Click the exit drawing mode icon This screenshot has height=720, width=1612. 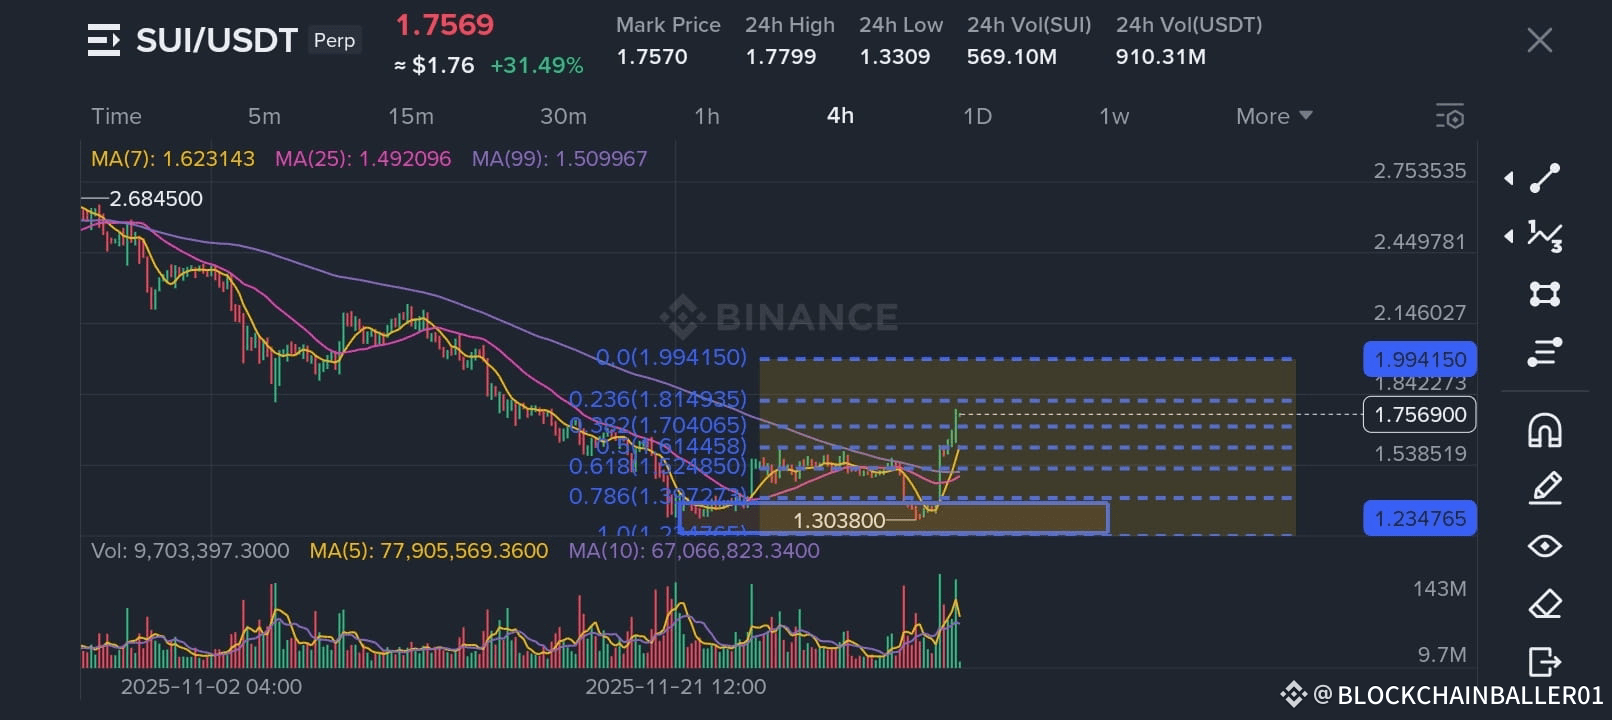1545,662
